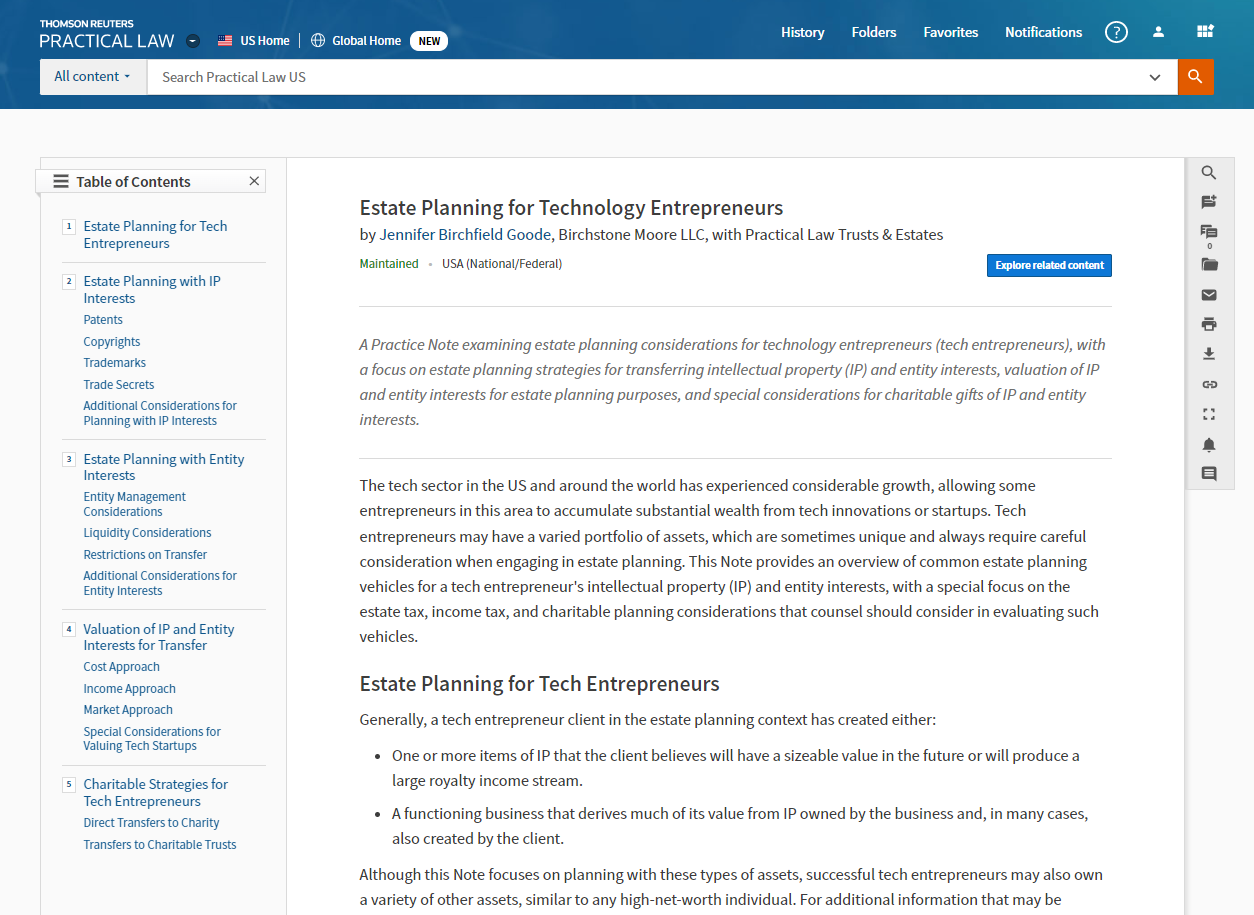
Task: Go to Favorites in the top navigation
Action: pos(950,32)
